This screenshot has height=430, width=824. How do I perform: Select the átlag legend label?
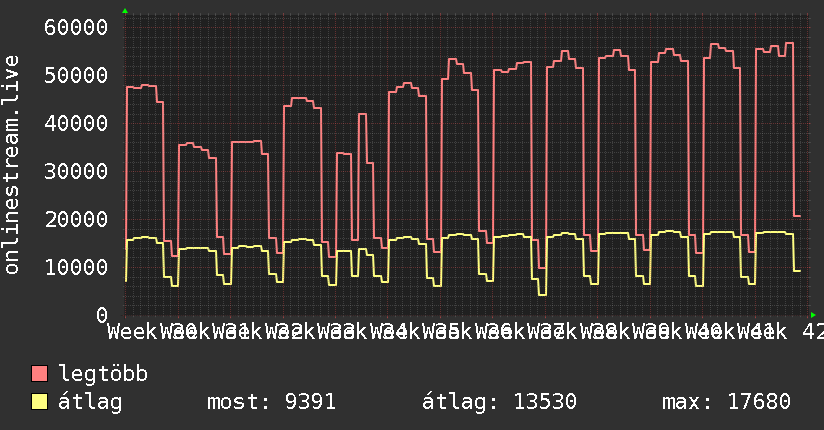coord(90,402)
